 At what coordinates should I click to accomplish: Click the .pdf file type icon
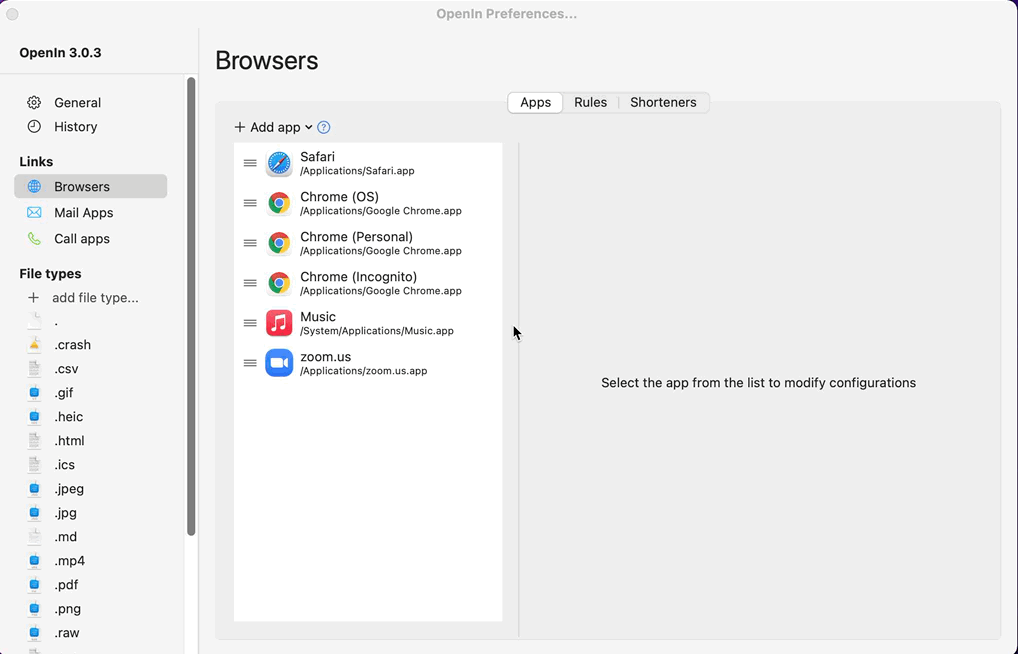tap(34, 585)
